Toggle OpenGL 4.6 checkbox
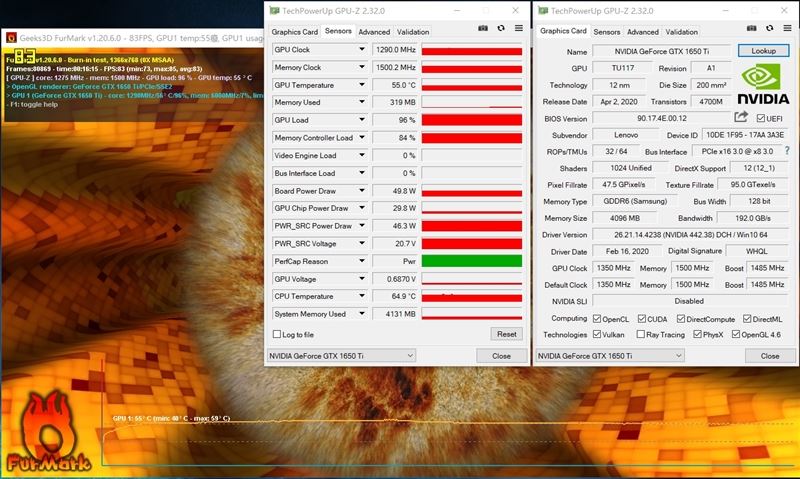Image resolution: width=800 pixels, height=479 pixels. click(736, 334)
